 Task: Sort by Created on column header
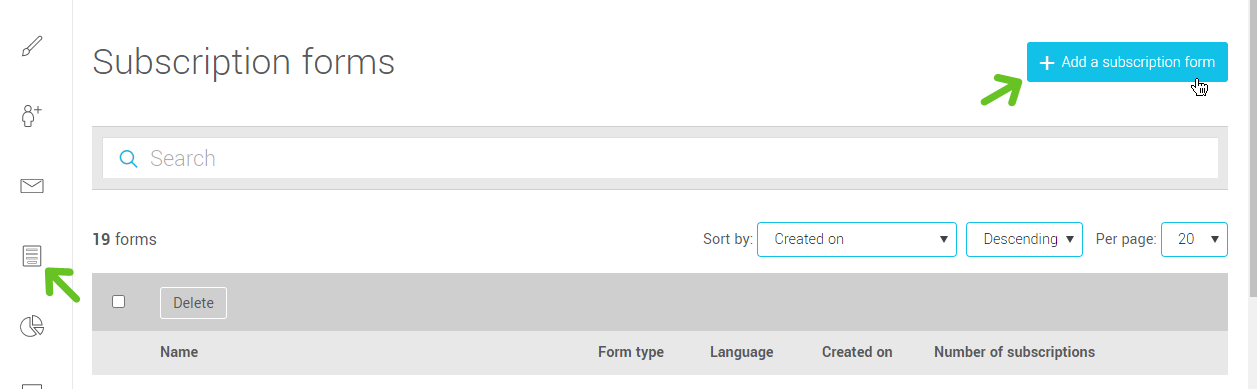point(857,352)
